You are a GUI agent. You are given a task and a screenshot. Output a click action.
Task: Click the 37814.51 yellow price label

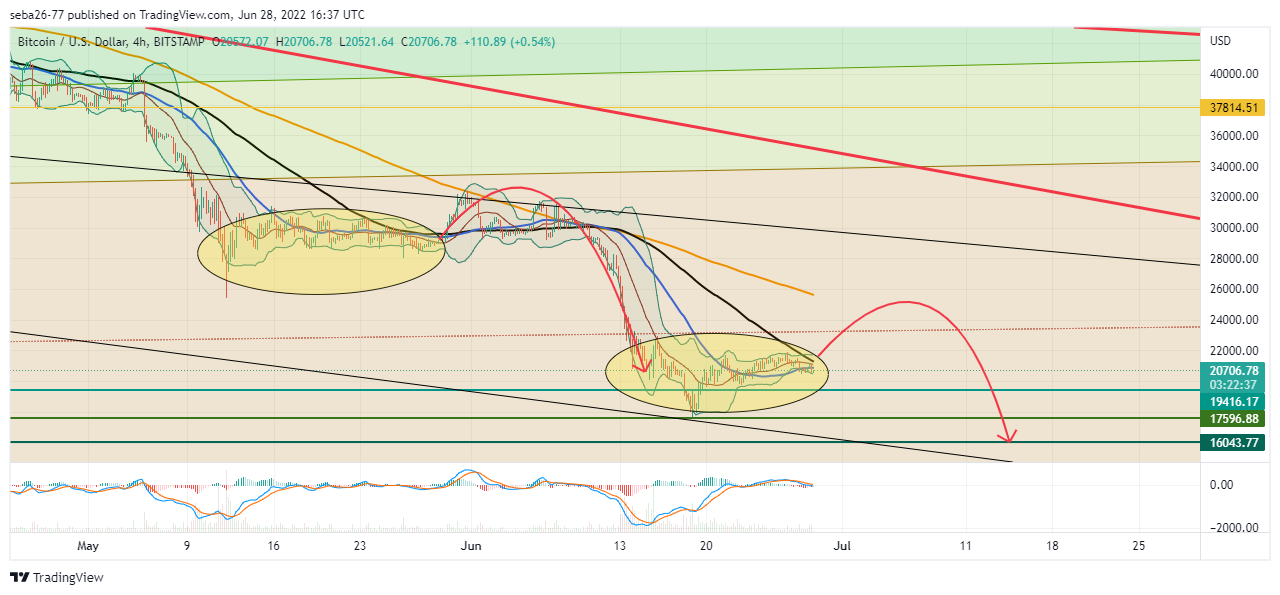click(1234, 108)
